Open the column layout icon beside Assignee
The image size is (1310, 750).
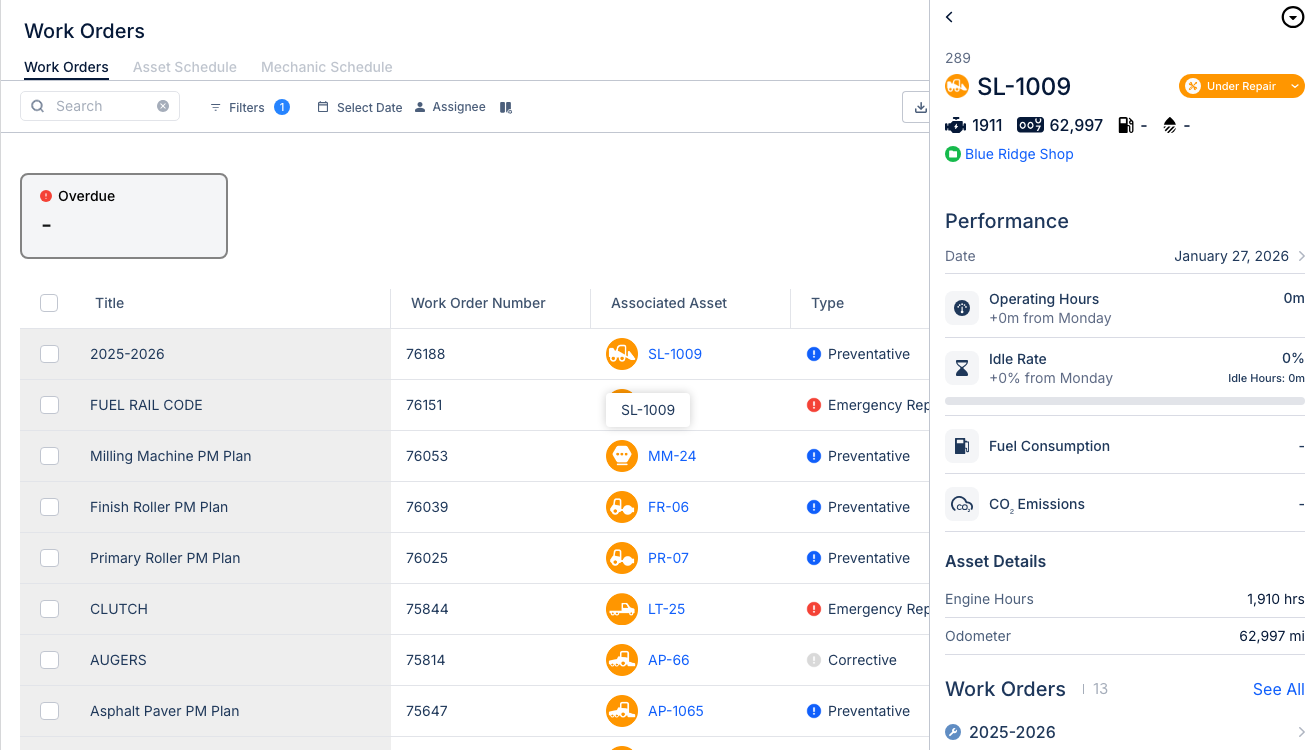(506, 107)
